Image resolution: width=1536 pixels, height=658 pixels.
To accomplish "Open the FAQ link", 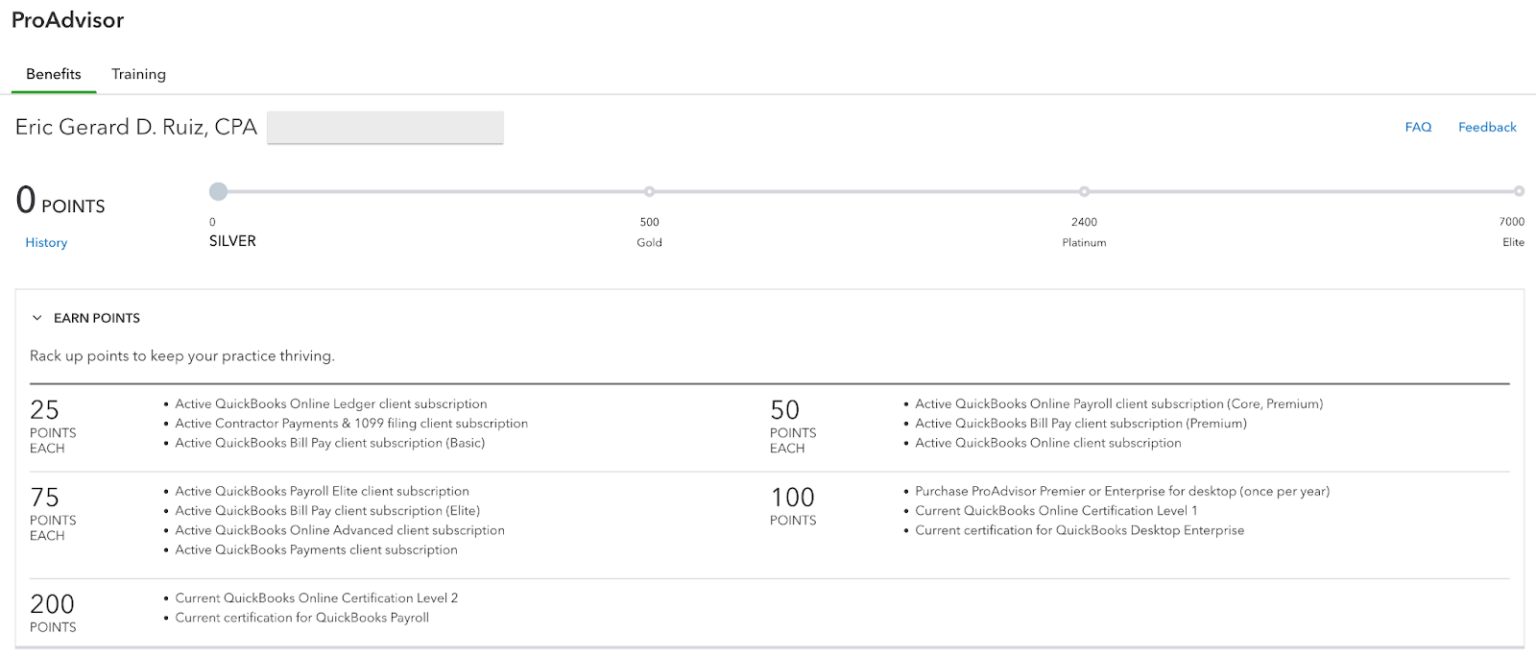I will pos(1417,127).
